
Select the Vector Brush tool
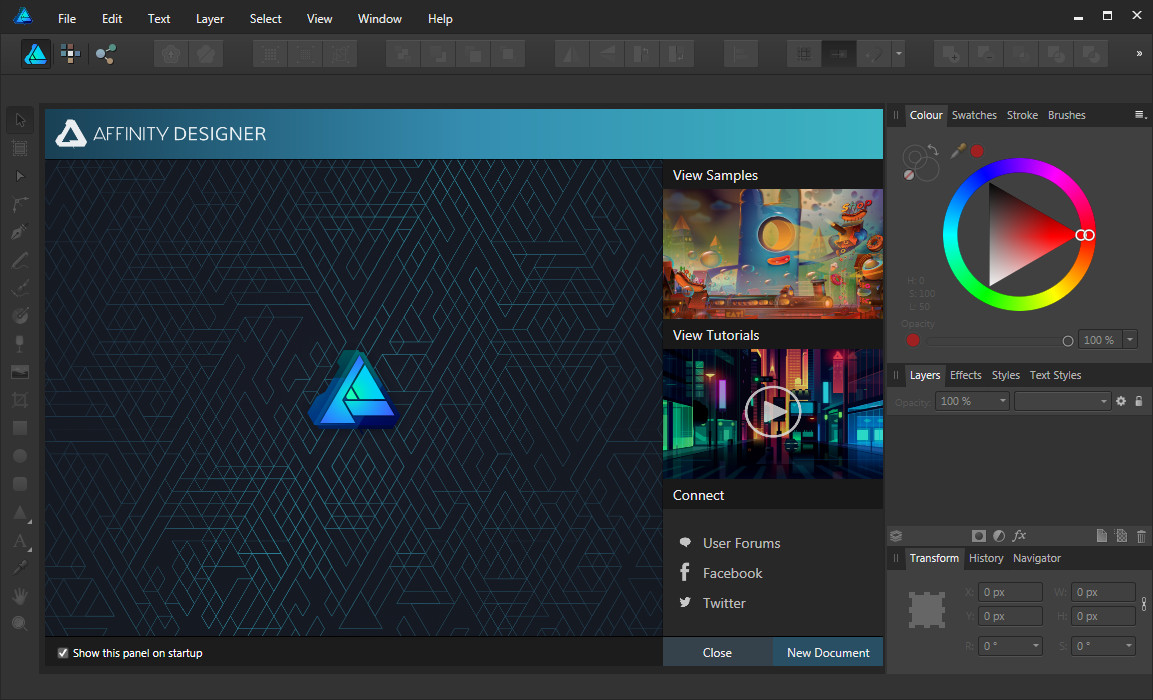[20, 288]
